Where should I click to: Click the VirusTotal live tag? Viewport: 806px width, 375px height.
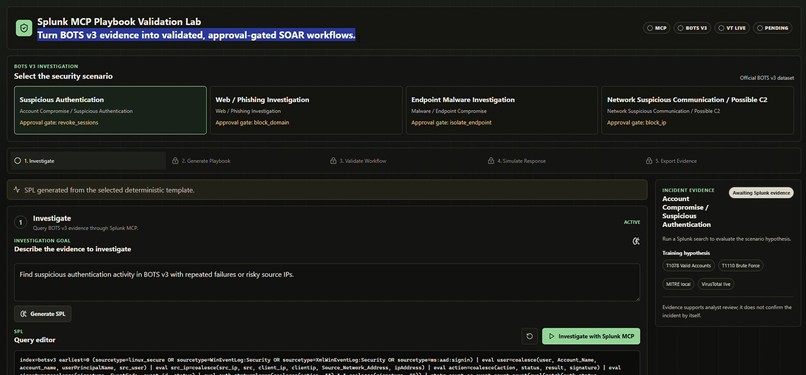[x=716, y=284]
